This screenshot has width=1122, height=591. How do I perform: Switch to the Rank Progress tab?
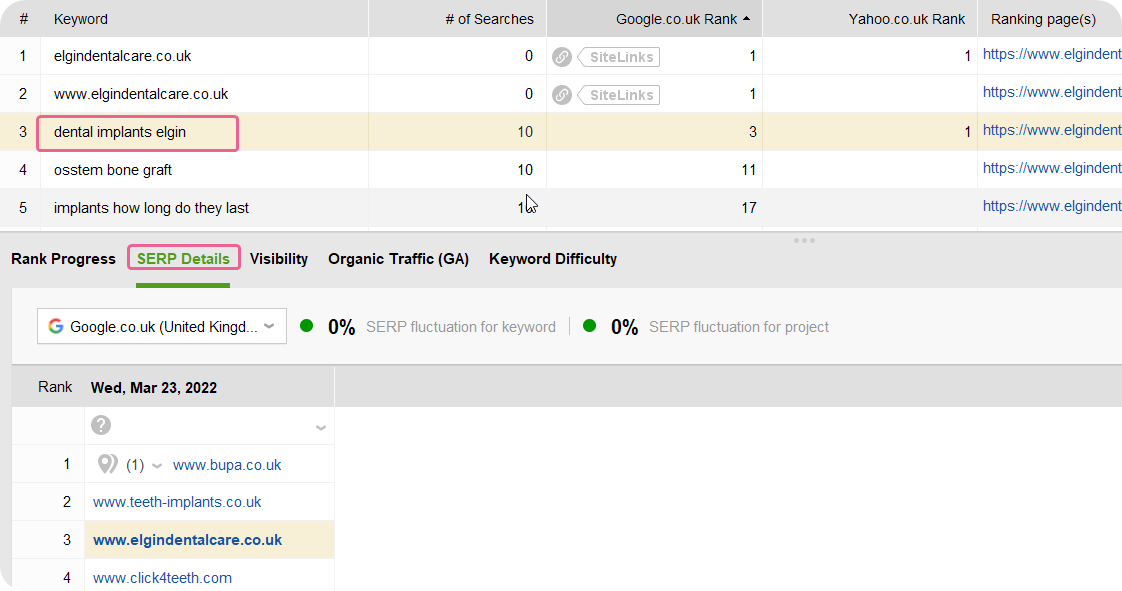(x=63, y=259)
